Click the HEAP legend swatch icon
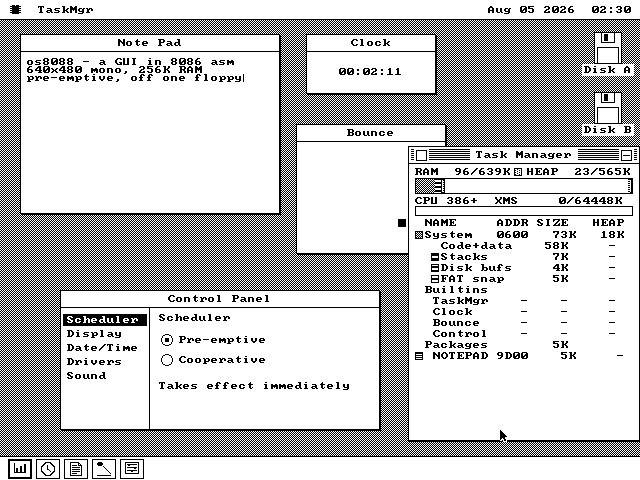640x480 pixels. click(518, 172)
